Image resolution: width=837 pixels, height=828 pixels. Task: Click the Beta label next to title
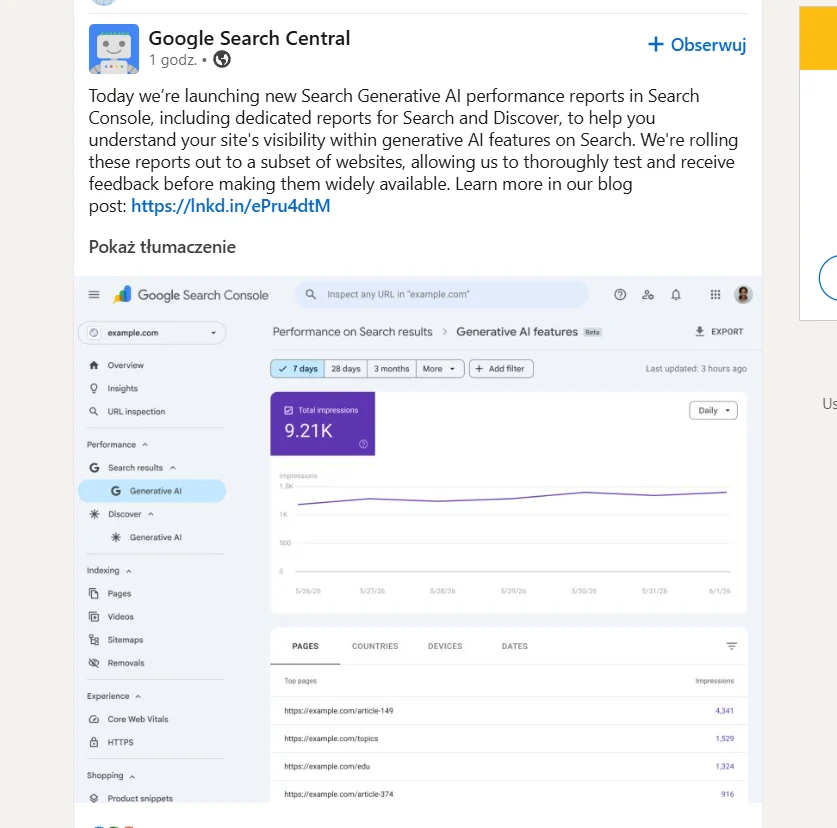tap(592, 332)
